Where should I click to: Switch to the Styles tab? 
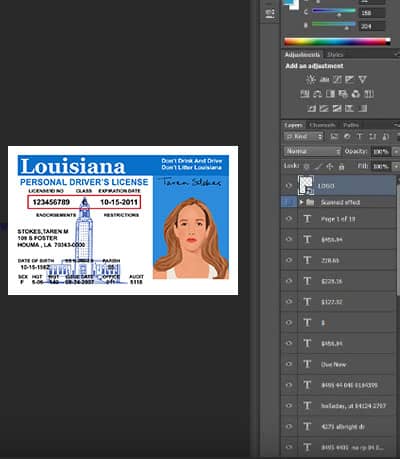tap(335, 54)
